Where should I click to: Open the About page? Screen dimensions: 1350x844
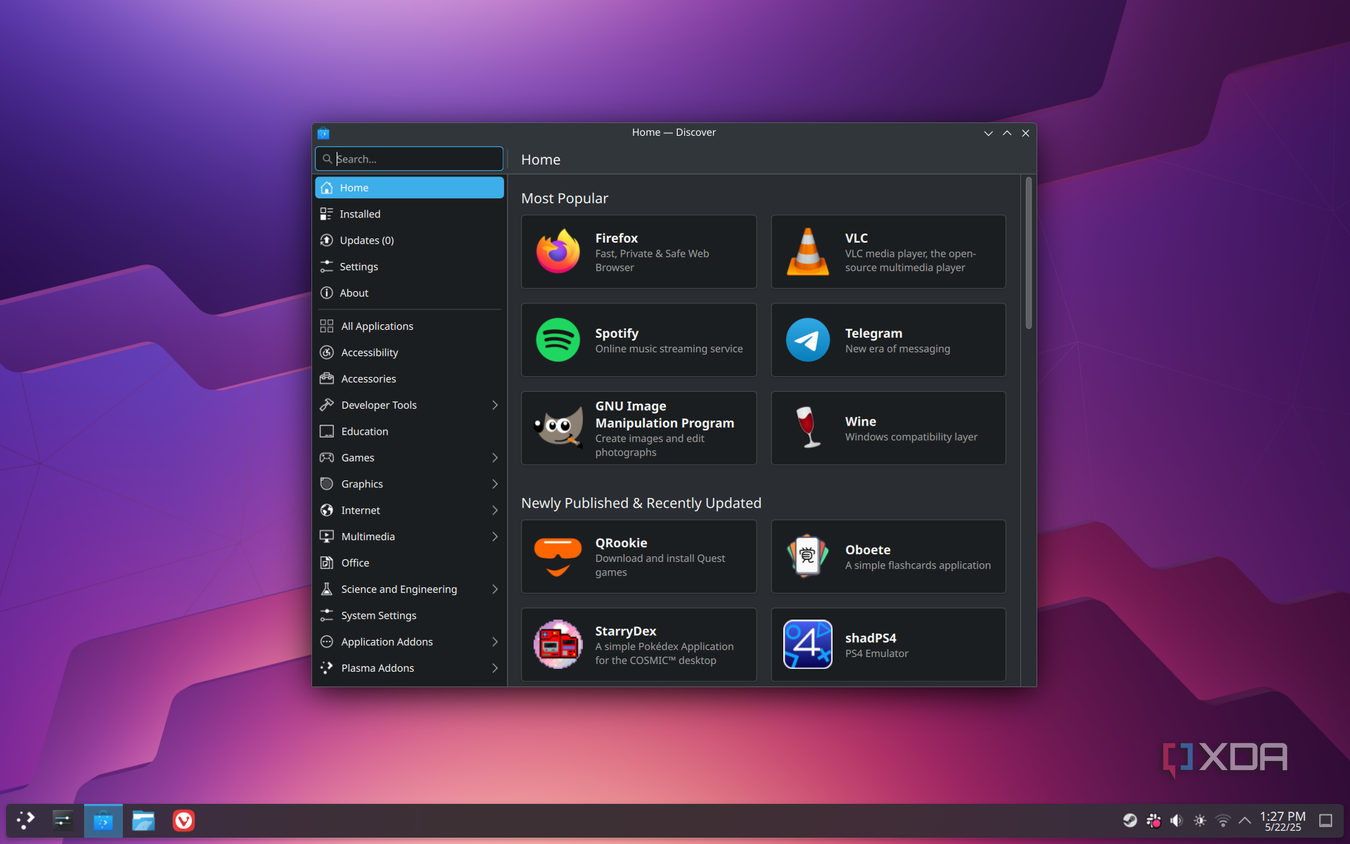click(x=409, y=293)
